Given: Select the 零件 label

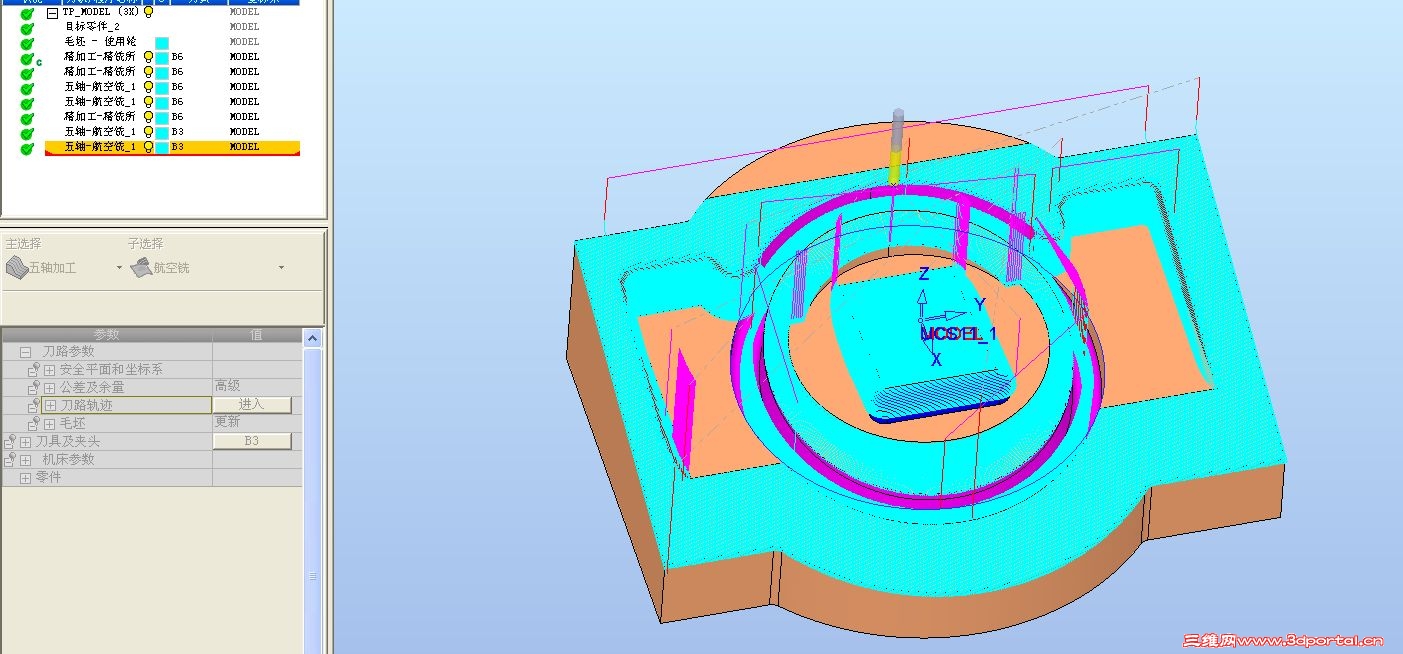Looking at the screenshot, I should tap(49, 478).
